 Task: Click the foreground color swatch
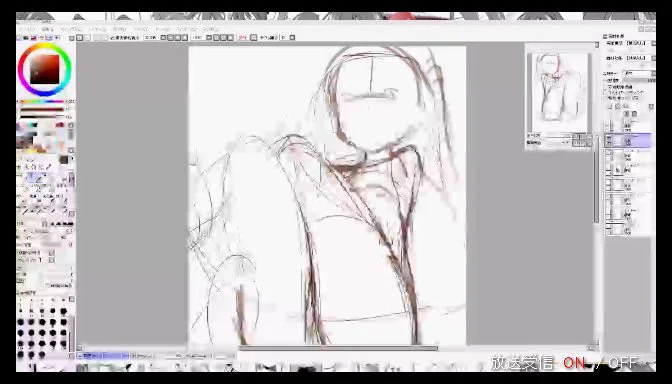click(63, 160)
